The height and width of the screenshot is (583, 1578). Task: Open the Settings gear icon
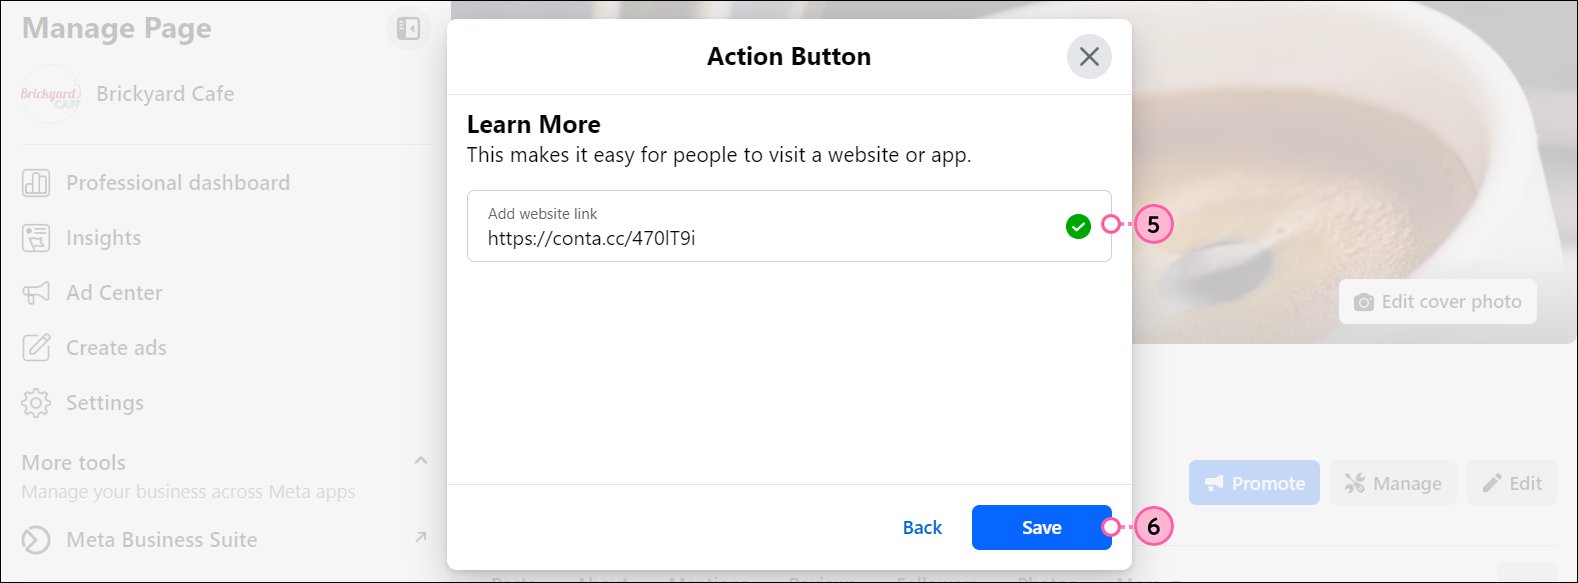[36, 403]
